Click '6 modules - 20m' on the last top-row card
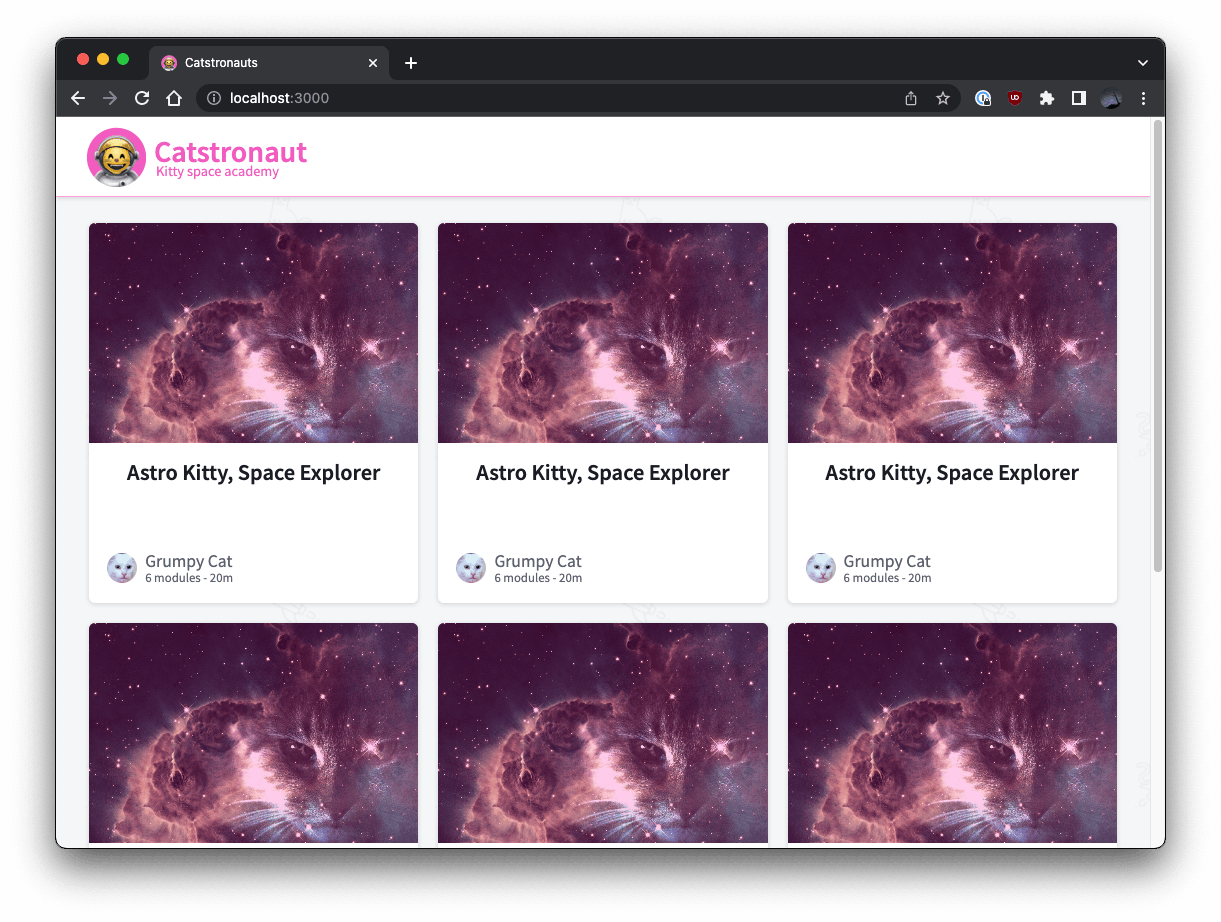Screen dimensions: 1221x922 887,578
